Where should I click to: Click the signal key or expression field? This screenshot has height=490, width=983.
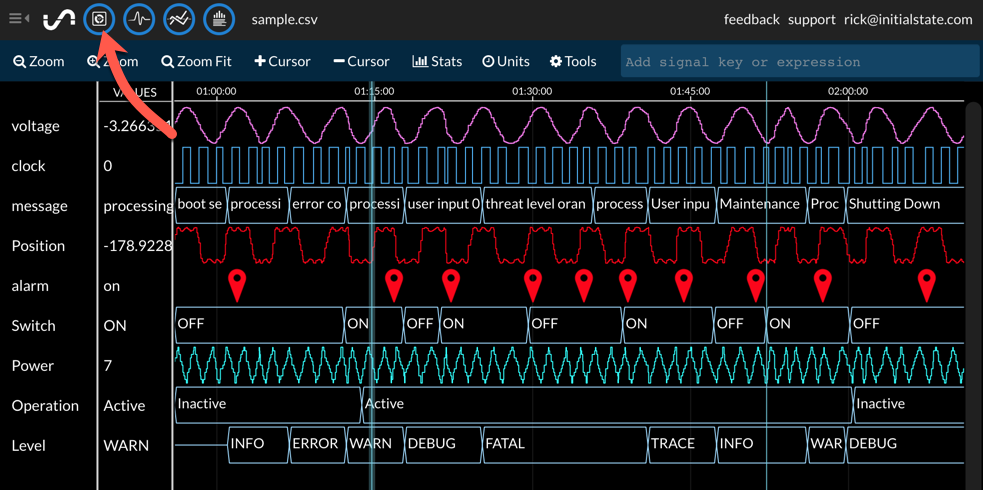point(798,62)
